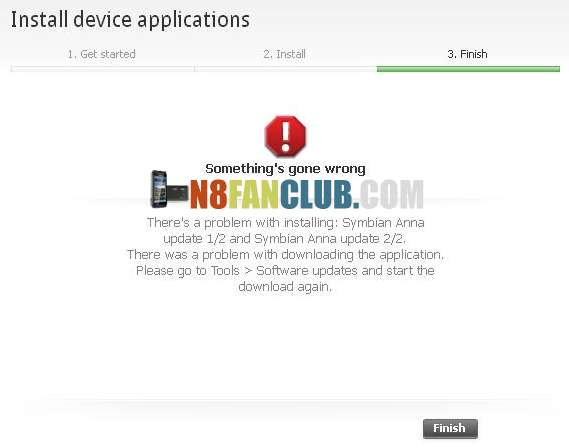The width and height of the screenshot is (569, 448).
Task: Click 'problem with downloading the application' text
Action: coord(323,255)
